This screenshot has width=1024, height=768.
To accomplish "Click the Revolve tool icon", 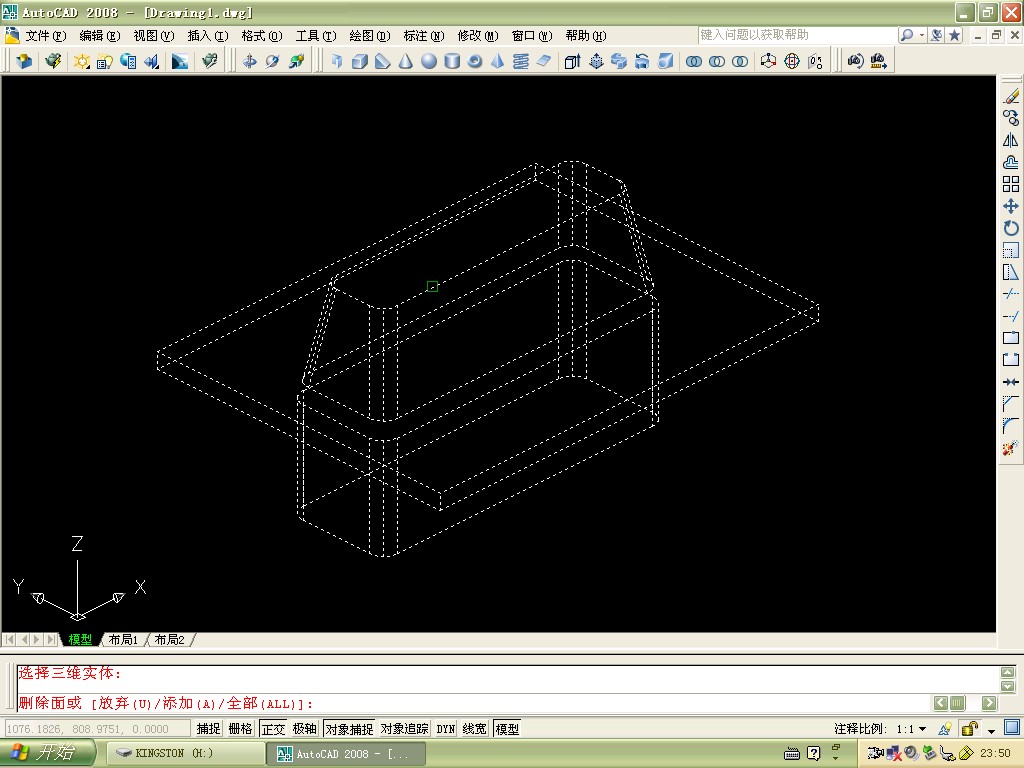I will [642, 61].
